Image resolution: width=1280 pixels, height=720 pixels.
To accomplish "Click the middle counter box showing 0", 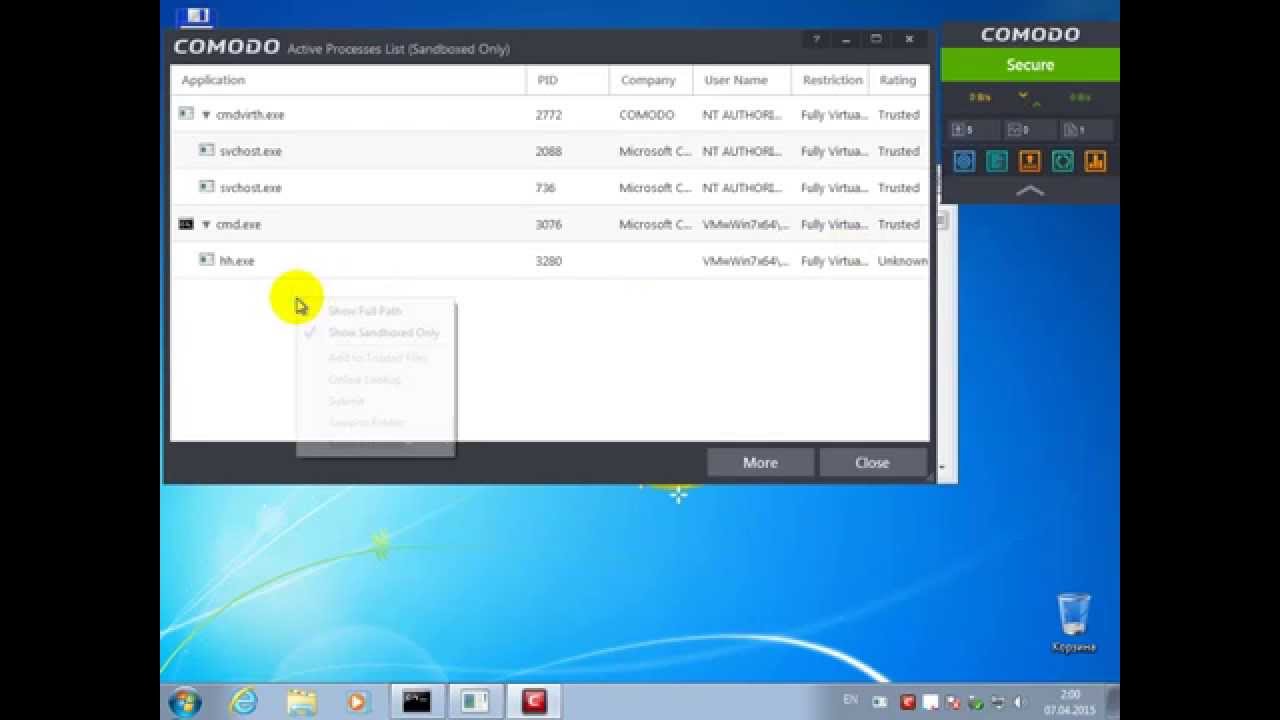I will point(1030,130).
